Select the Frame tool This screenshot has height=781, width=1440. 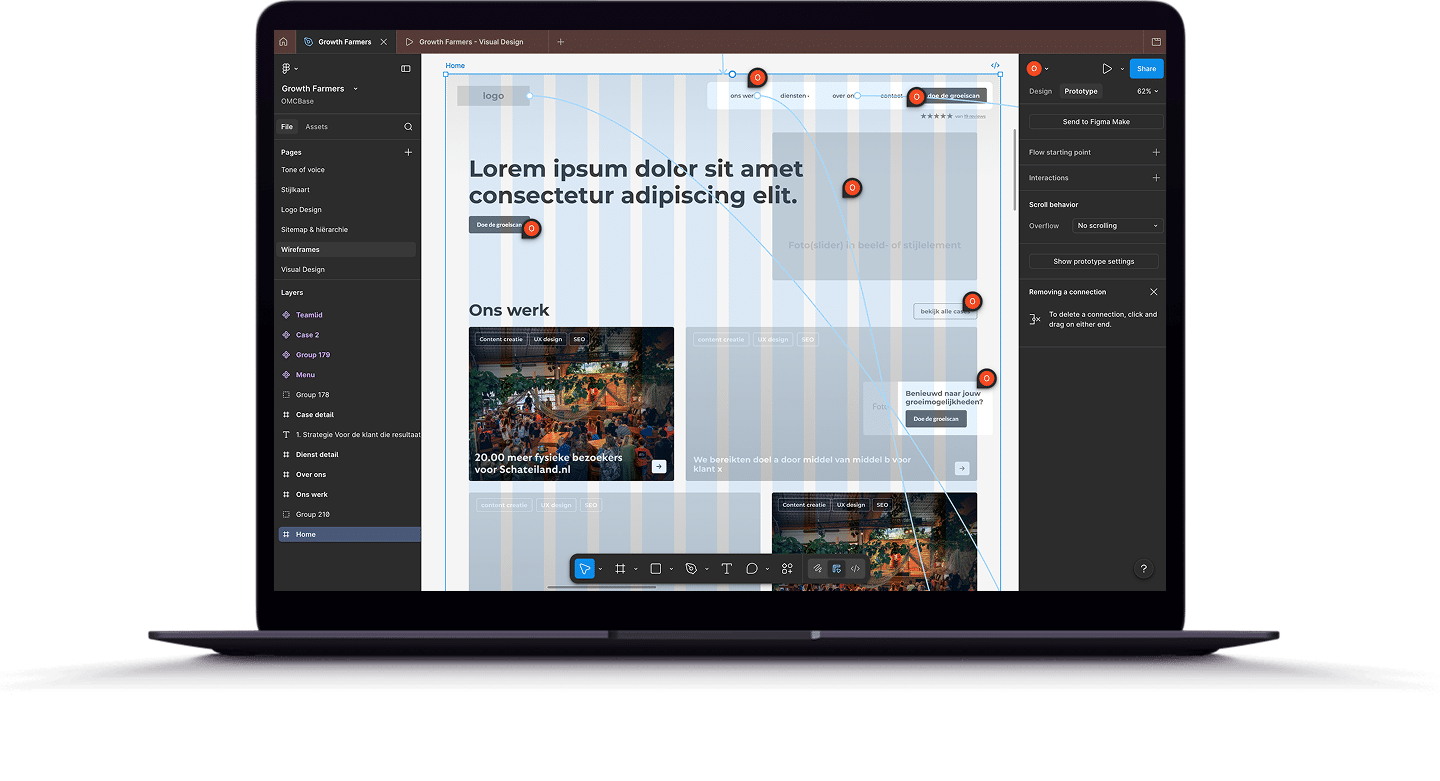pos(620,569)
